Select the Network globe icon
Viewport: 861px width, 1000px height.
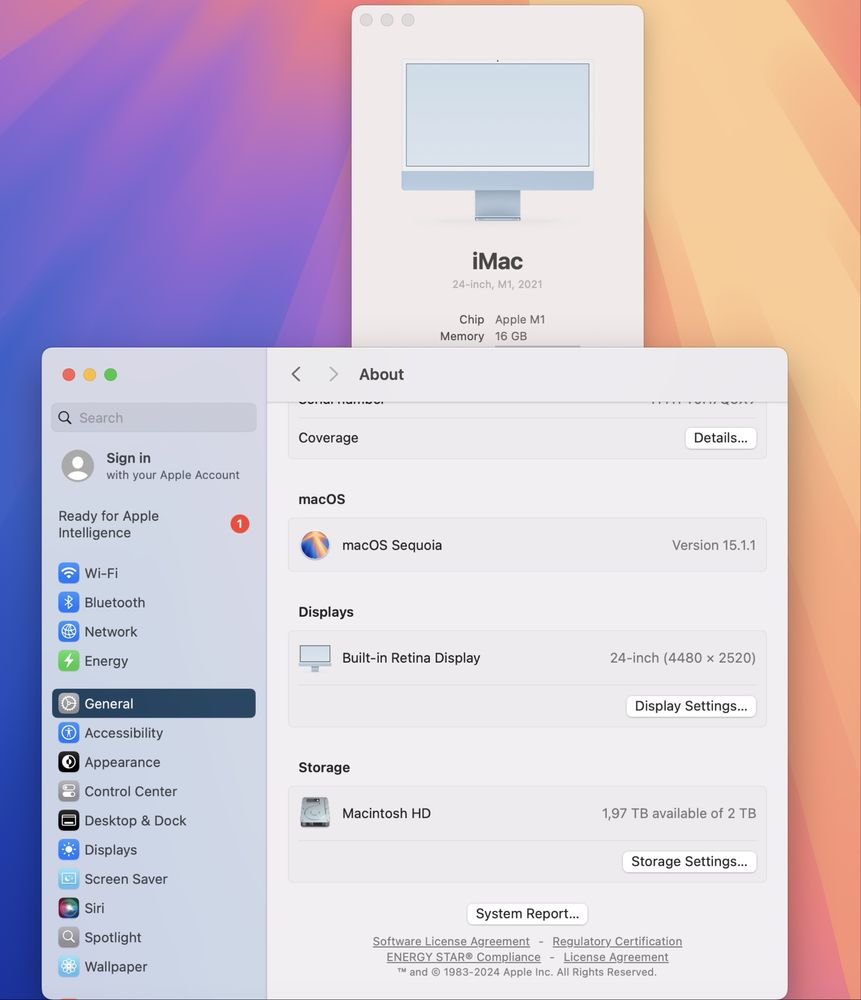69,631
